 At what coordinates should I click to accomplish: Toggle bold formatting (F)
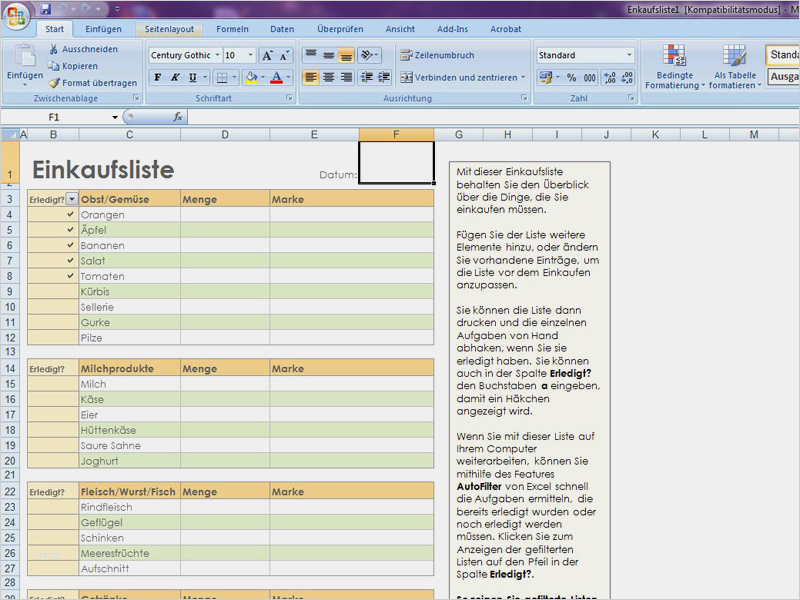pyautogui.click(x=158, y=77)
